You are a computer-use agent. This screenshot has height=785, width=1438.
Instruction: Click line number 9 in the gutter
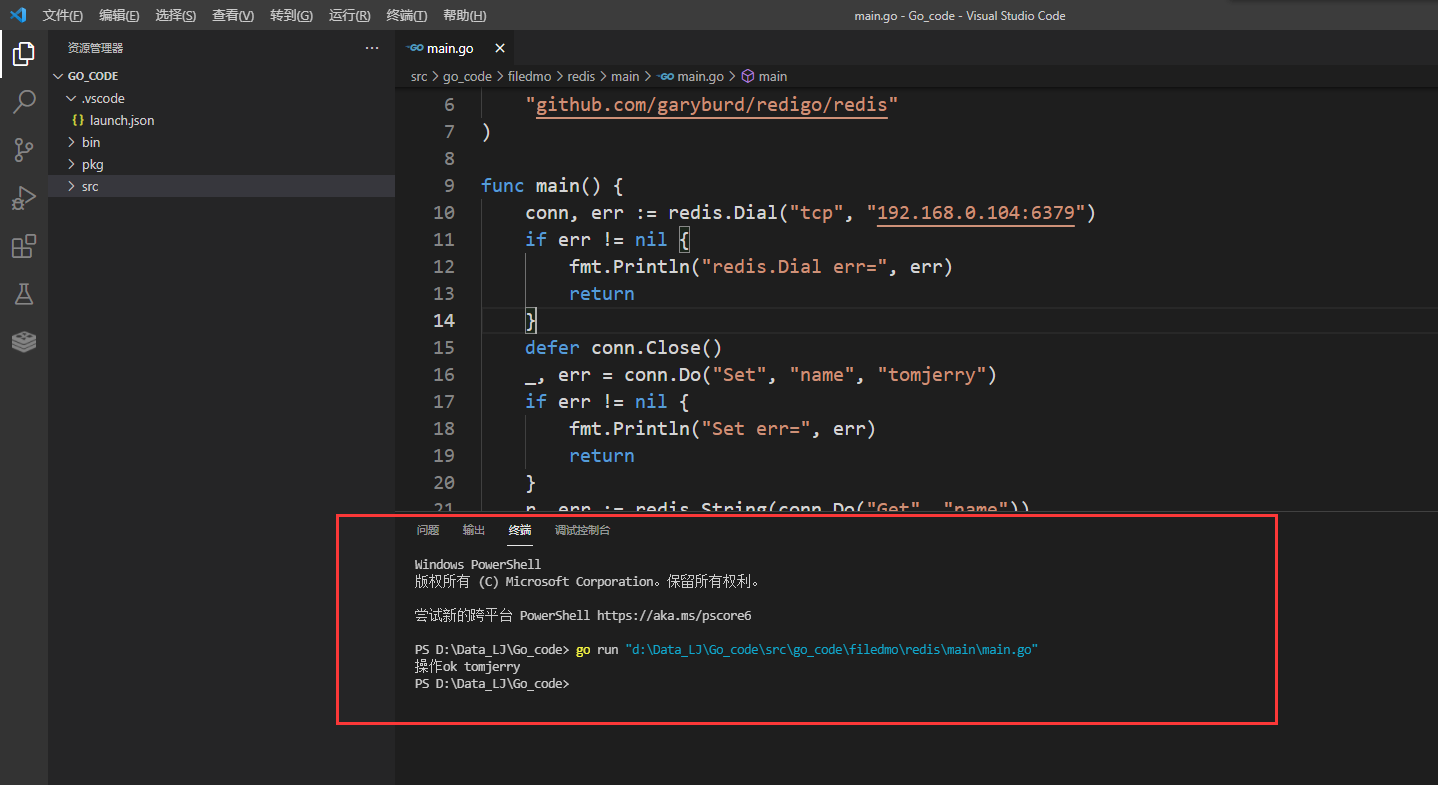pyautogui.click(x=449, y=186)
